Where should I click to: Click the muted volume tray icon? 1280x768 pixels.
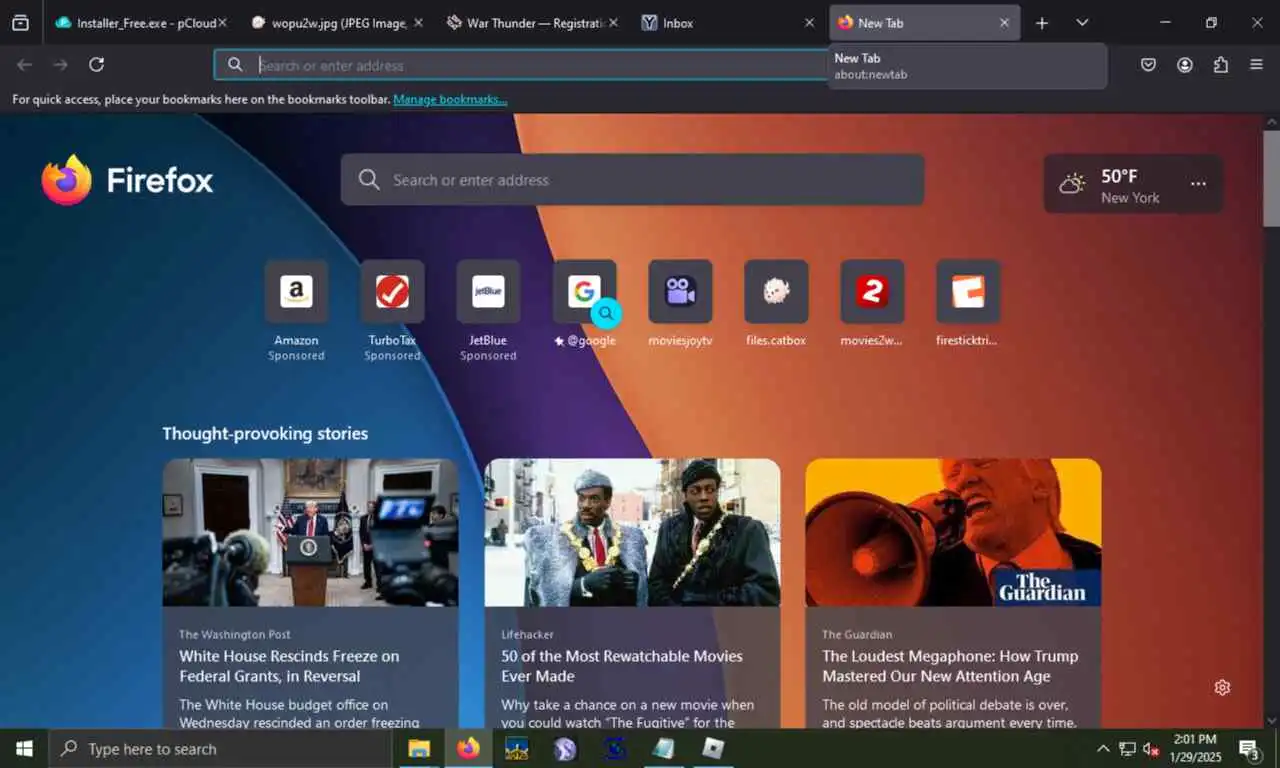[1151, 749]
